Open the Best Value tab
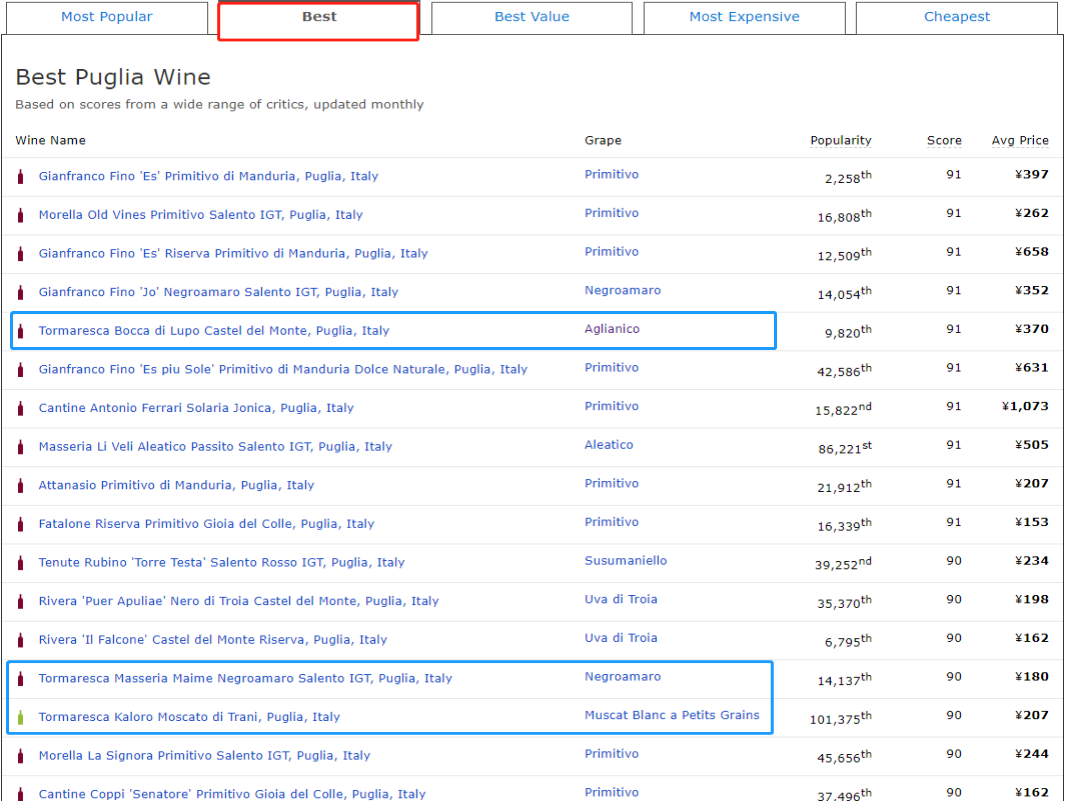 click(532, 17)
